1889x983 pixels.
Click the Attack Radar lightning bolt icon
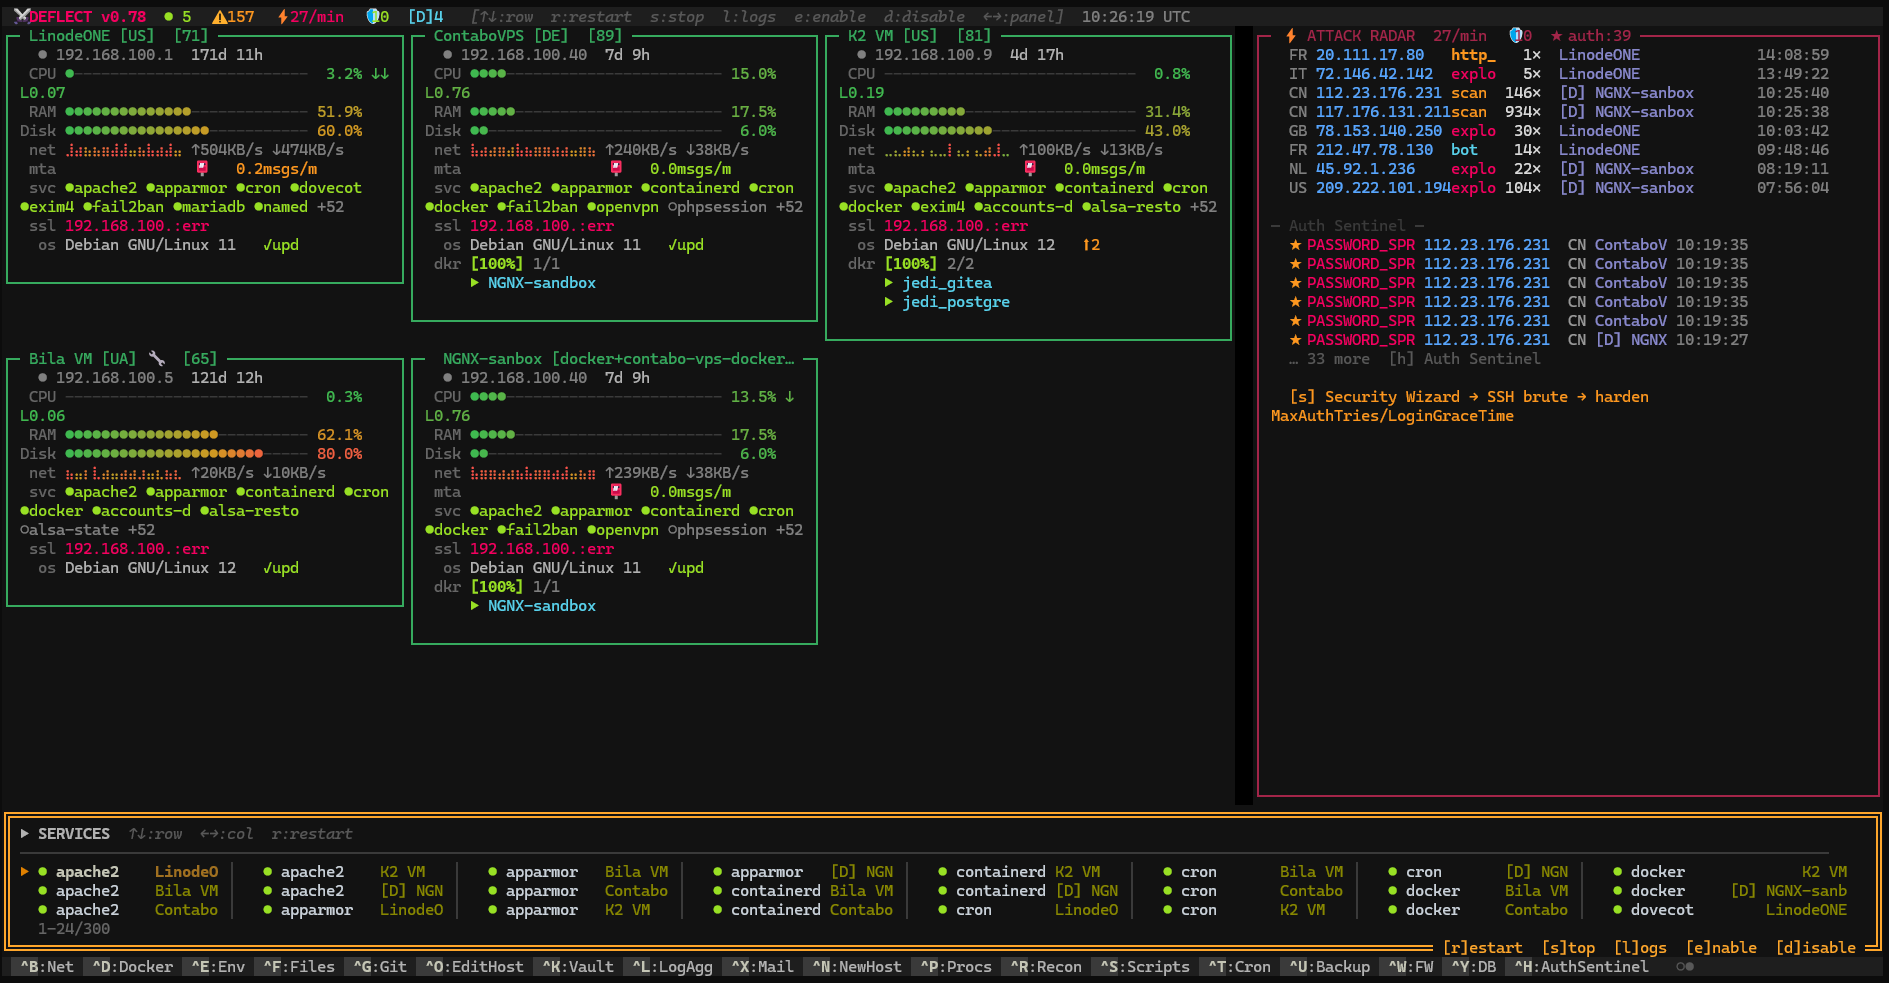click(1291, 36)
